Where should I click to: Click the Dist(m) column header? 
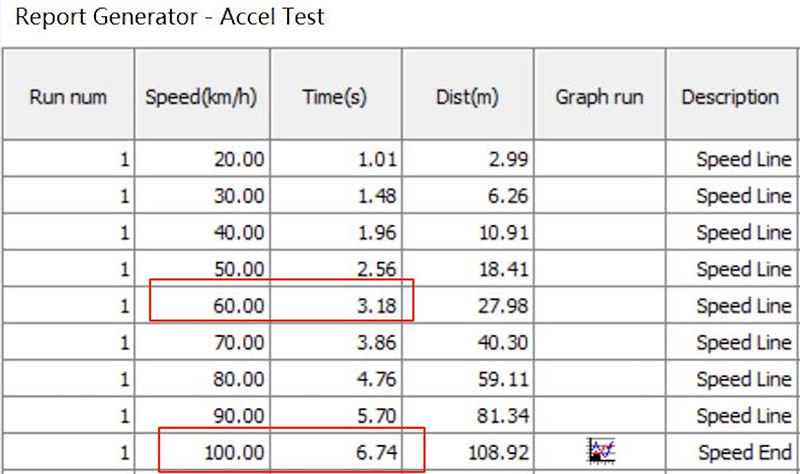[468, 94]
